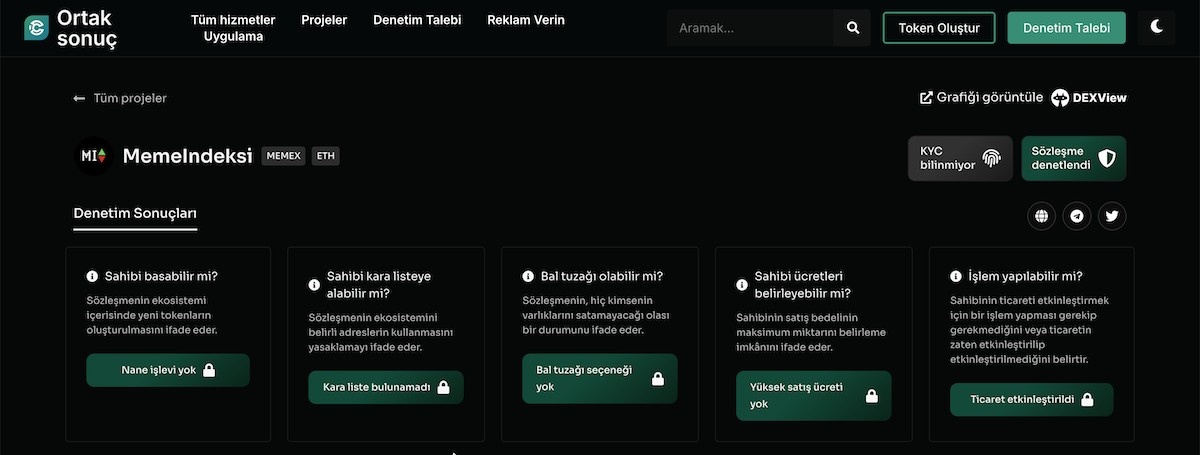Click the MEMEX ticker tag

284,156
